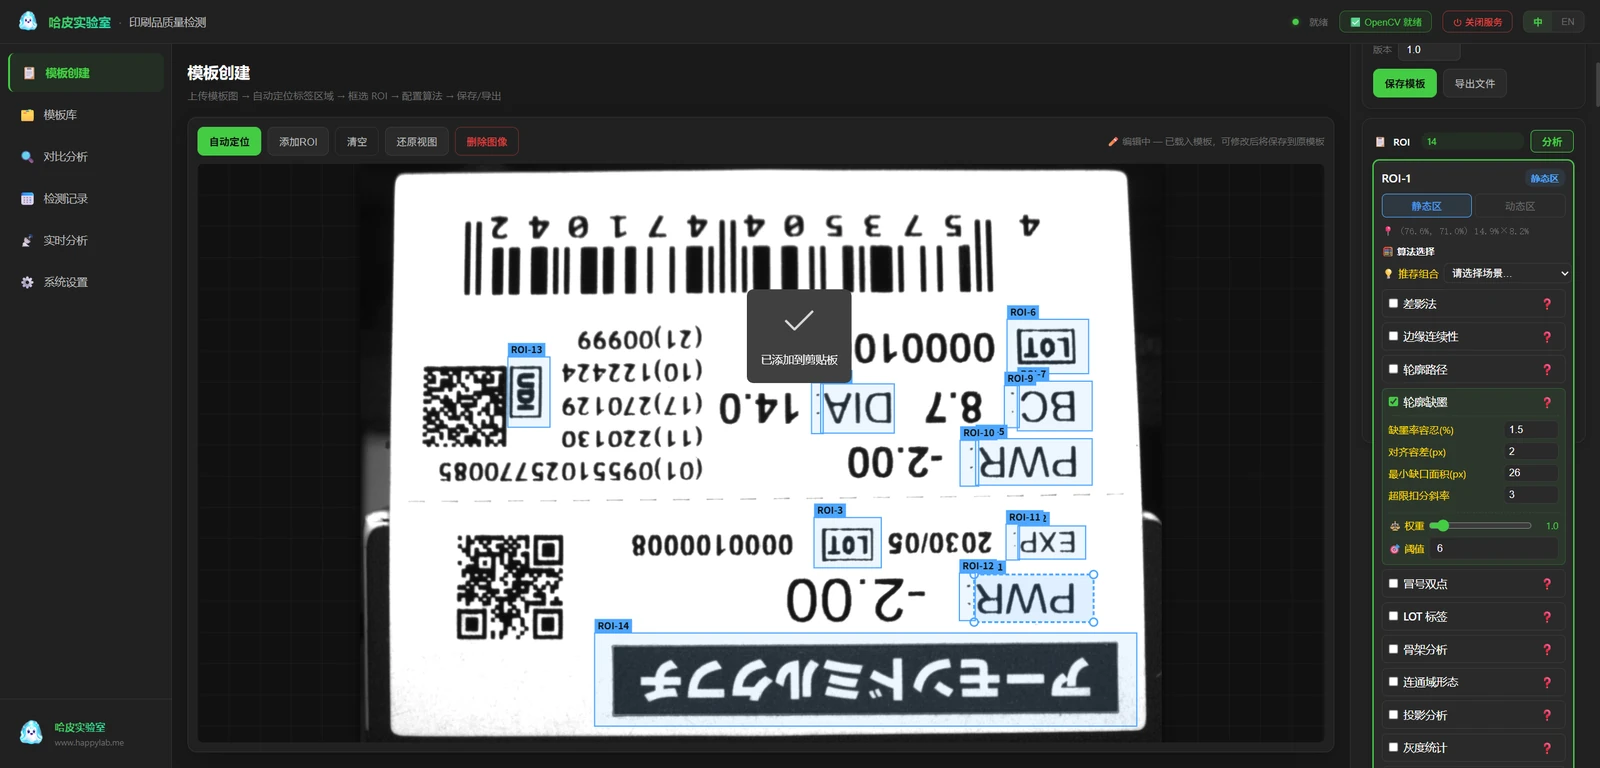Uncheck the 轮廓缺圈 checkbox
The image size is (1600, 768).
pyautogui.click(x=1393, y=402)
